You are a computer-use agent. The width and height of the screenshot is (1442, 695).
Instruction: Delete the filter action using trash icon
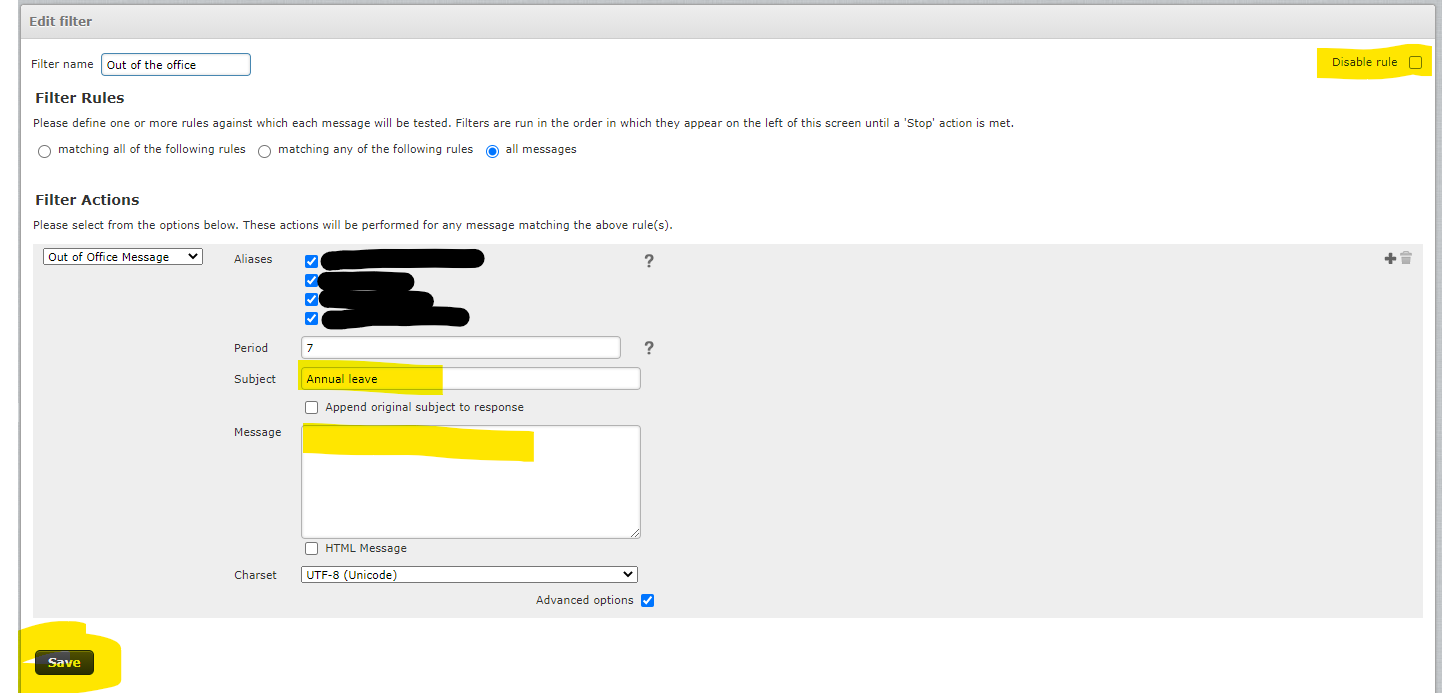click(1407, 257)
